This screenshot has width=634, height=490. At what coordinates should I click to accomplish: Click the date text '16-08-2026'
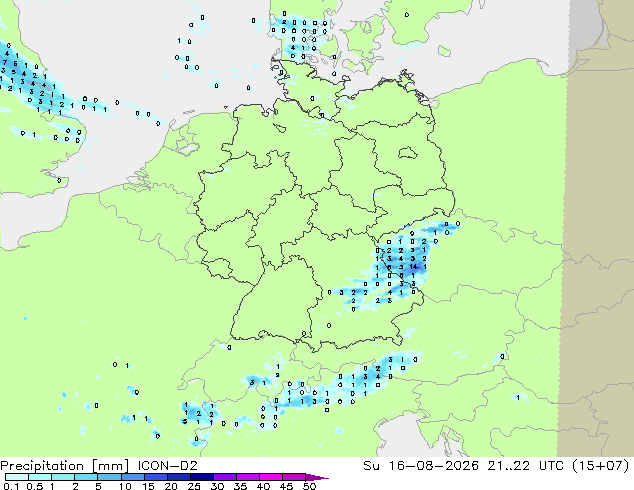tap(433, 466)
